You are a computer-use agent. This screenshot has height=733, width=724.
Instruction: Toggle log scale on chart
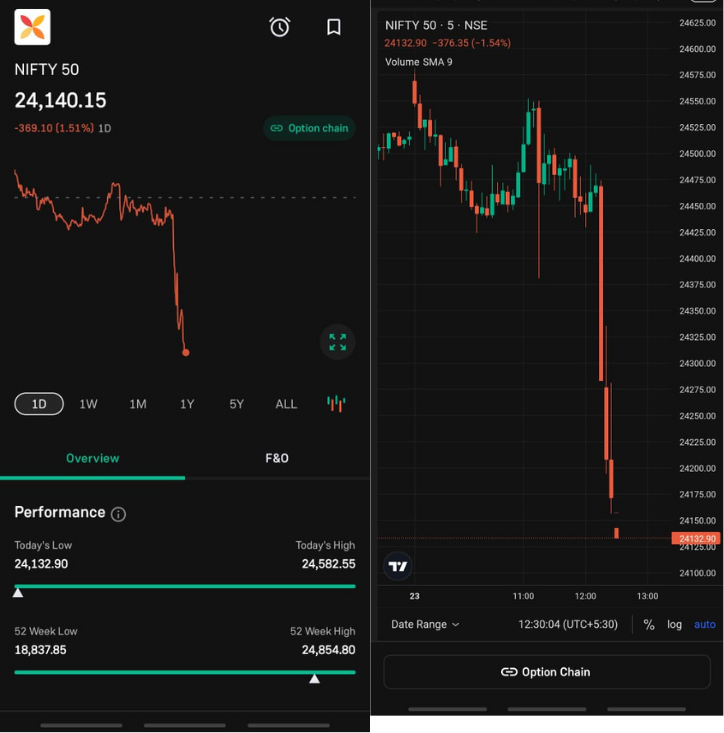(x=674, y=625)
